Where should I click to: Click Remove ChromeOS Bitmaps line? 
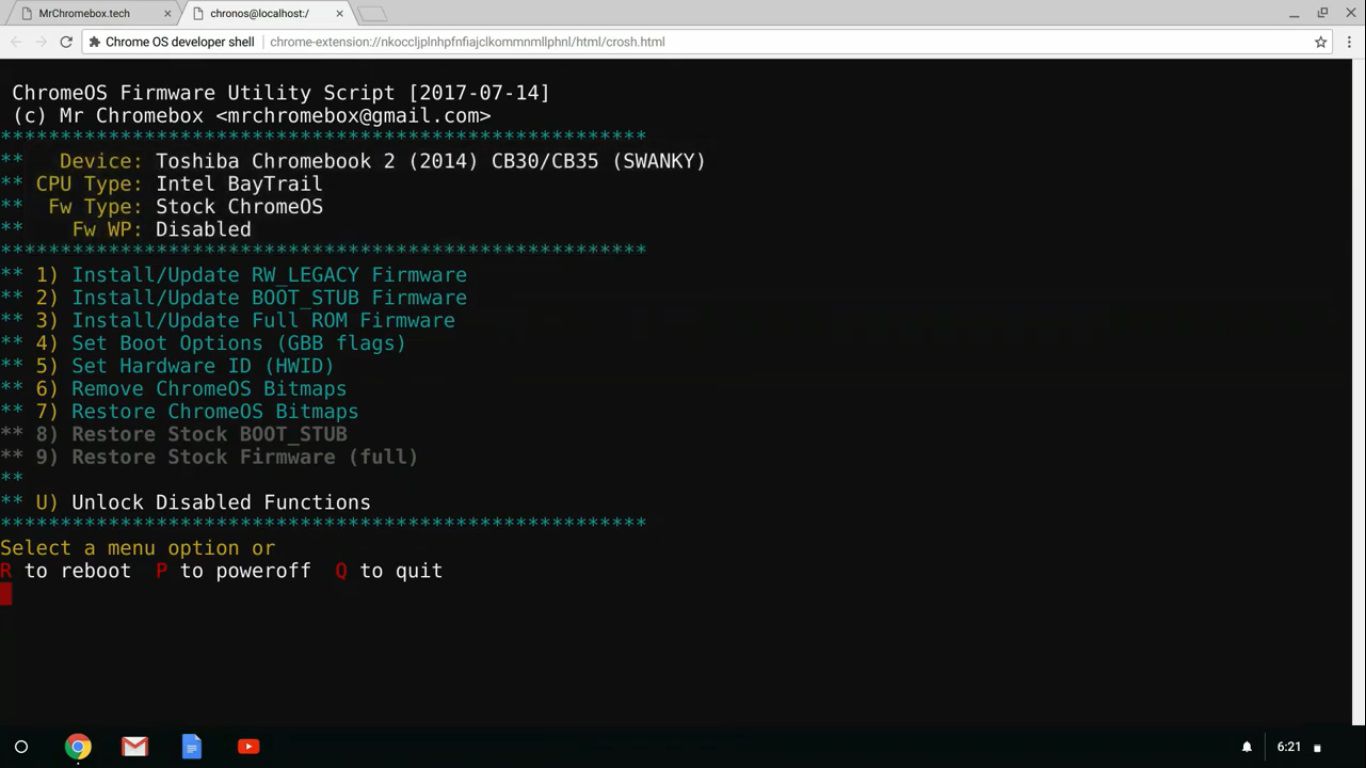pos(209,389)
